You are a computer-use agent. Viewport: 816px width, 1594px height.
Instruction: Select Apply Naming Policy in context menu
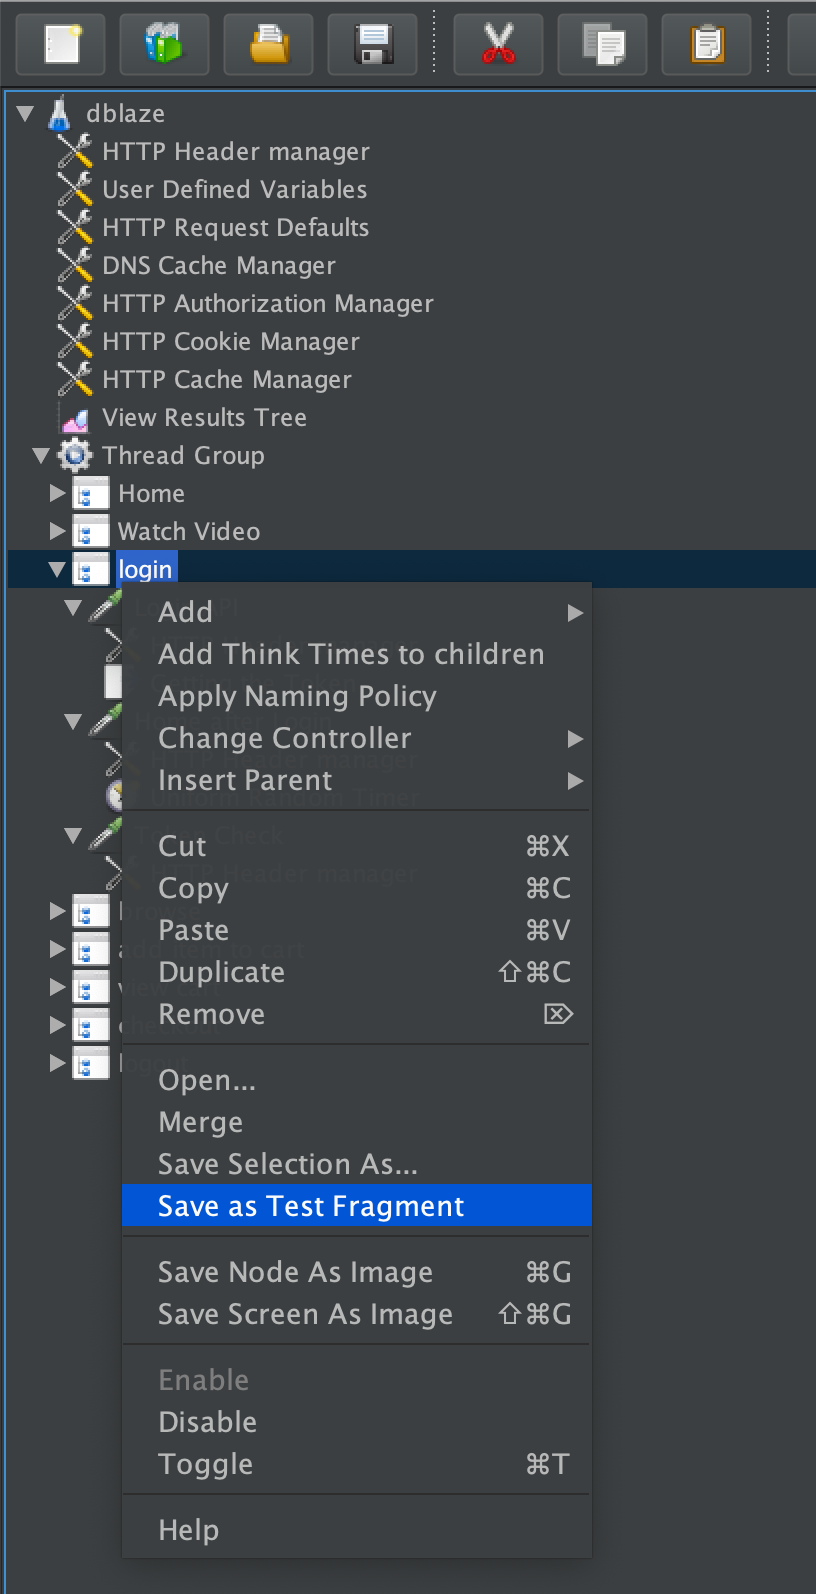coord(357,696)
